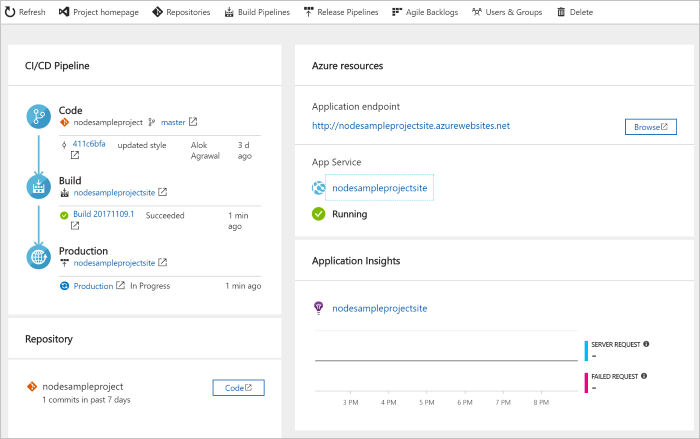The width and height of the screenshot is (700, 439).
Task: Click the Browse button for the endpoint
Action: (651, 127)
